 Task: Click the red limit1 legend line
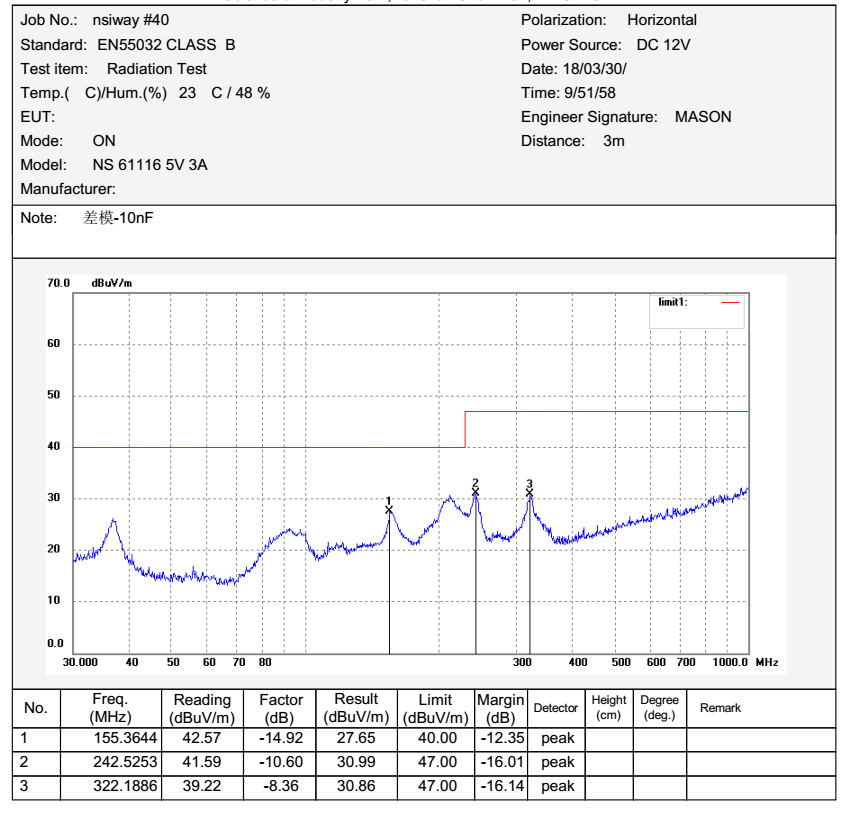pyautogui.click(x=731, y=300)
